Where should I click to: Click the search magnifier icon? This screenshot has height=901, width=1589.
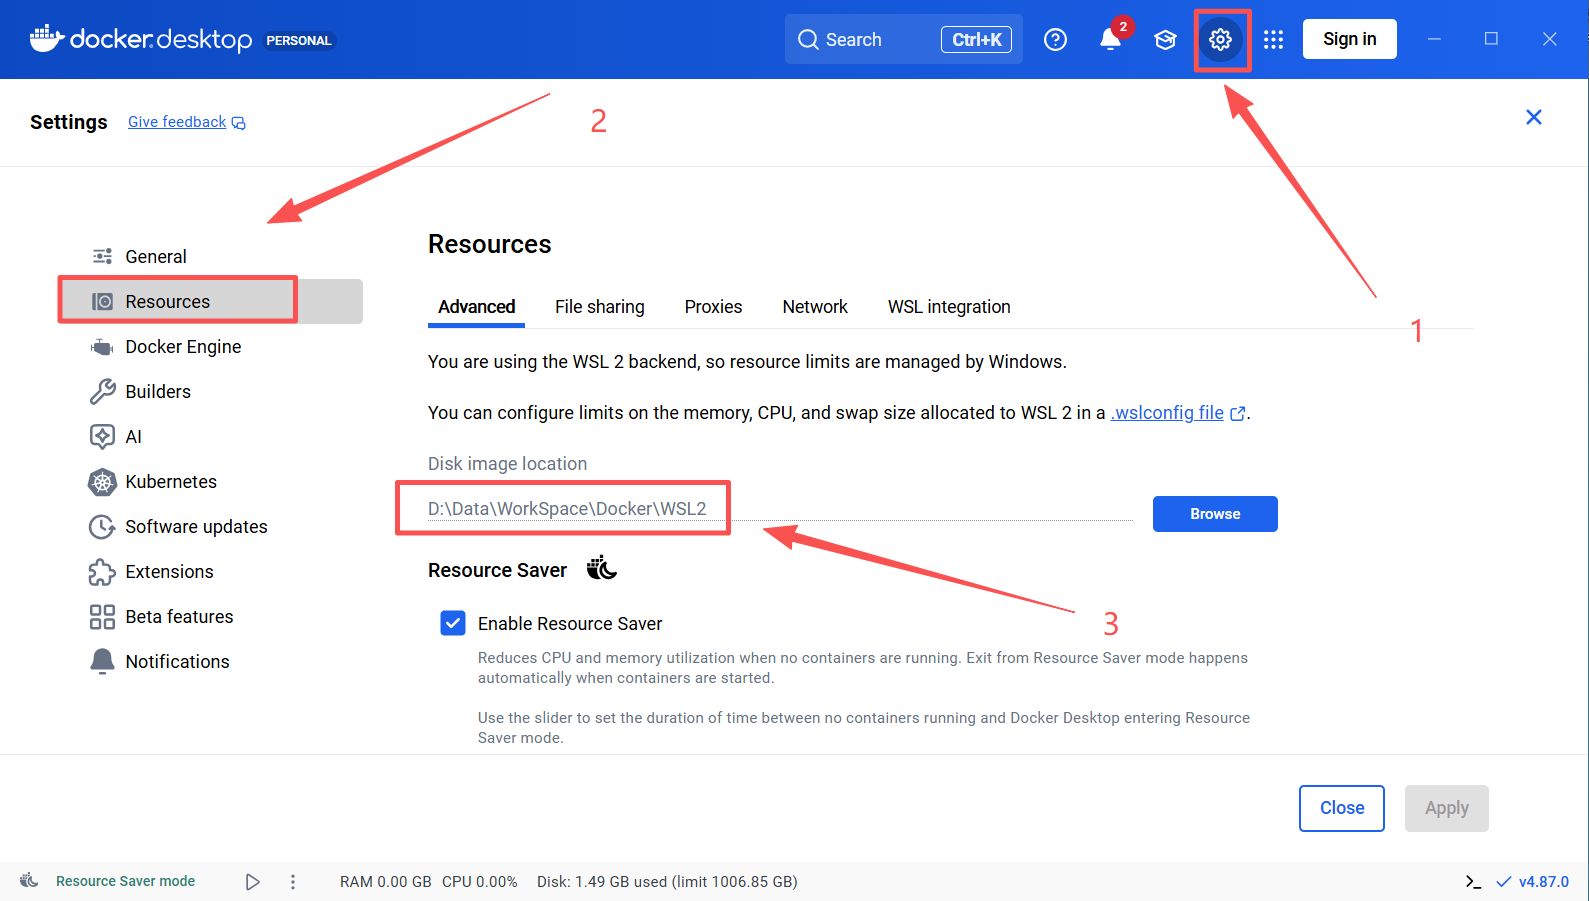coord(808,39)
